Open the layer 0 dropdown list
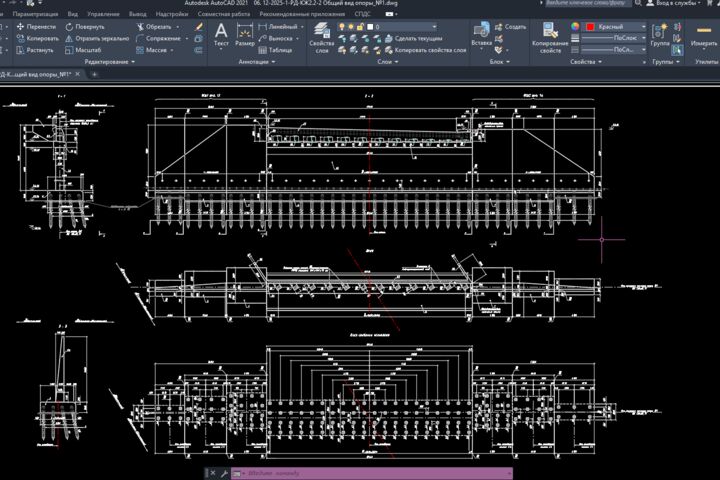 (434, 27)
